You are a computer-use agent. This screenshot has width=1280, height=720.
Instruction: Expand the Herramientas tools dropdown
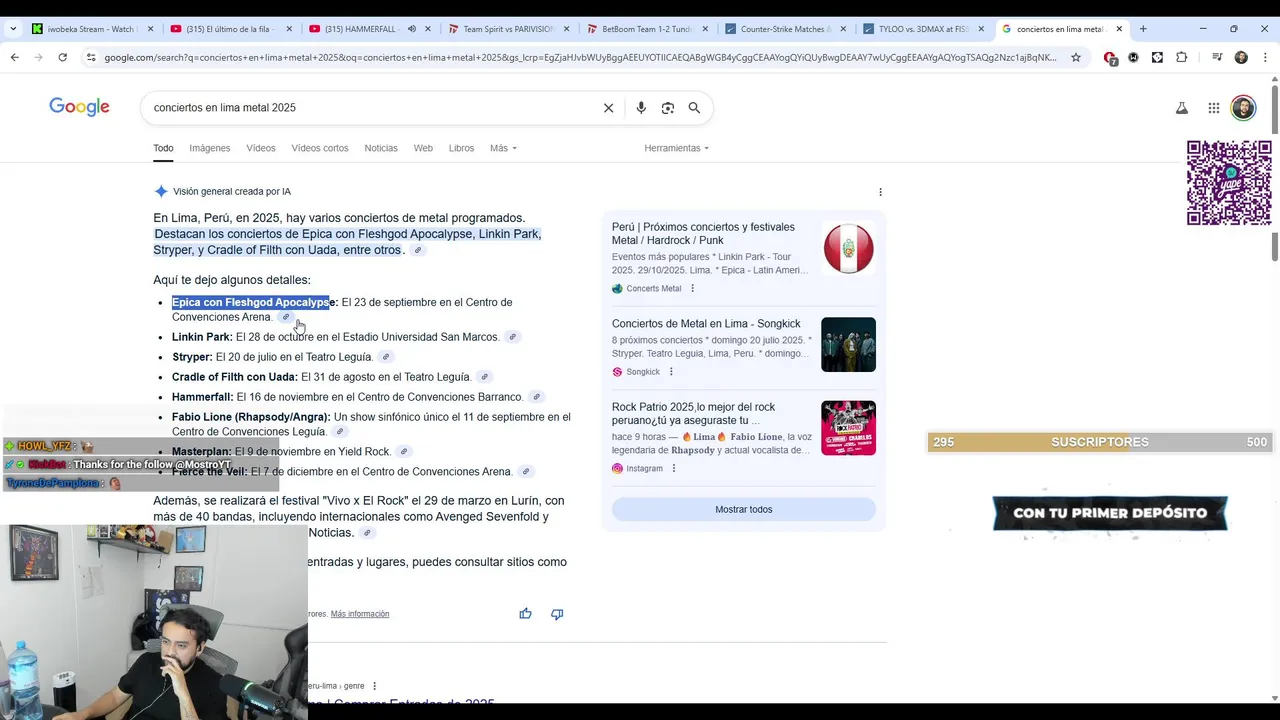click(676, 148)
